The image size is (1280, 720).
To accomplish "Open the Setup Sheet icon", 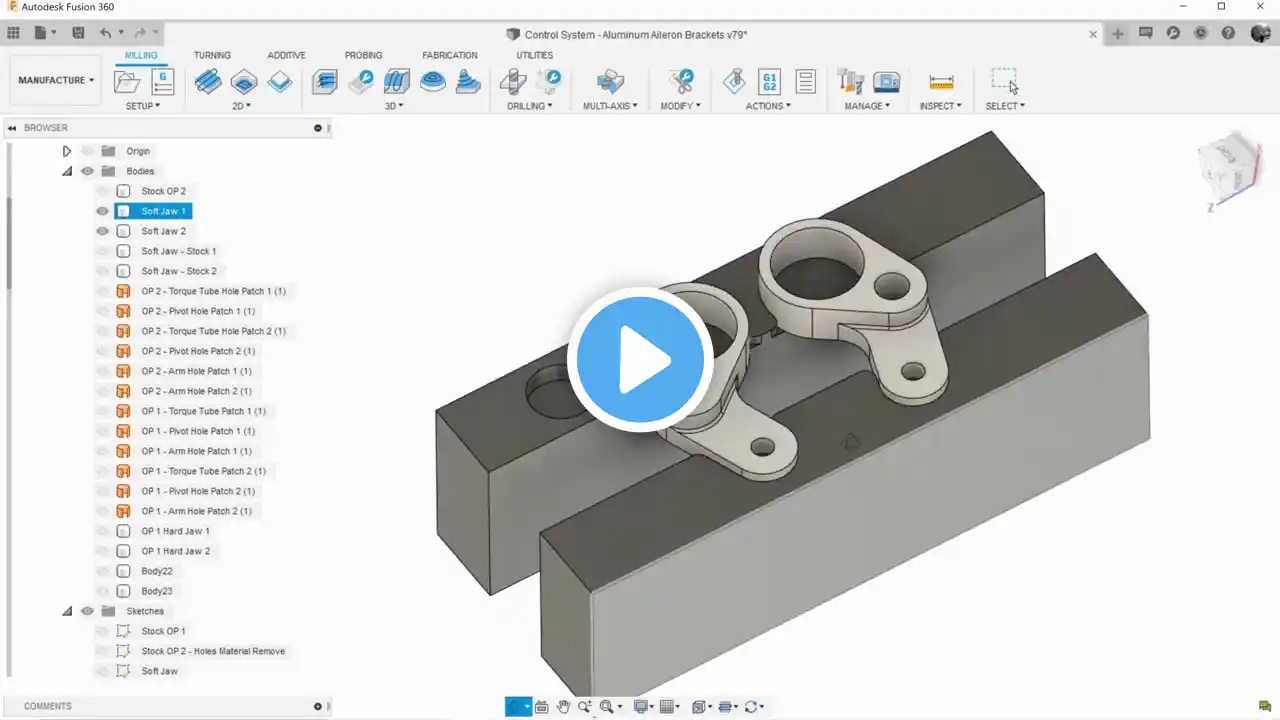I will pos(806,81).
